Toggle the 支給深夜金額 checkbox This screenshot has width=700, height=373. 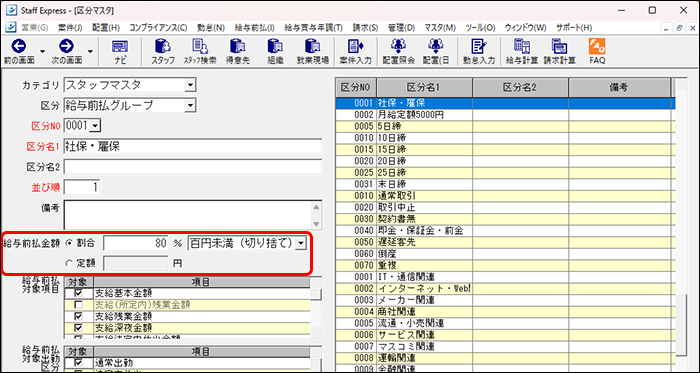pyautogui.click(x=79, y=328)
